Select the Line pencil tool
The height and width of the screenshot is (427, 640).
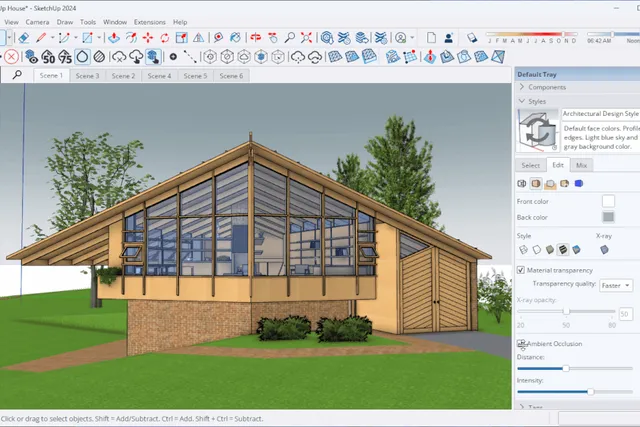coord(41,38)
